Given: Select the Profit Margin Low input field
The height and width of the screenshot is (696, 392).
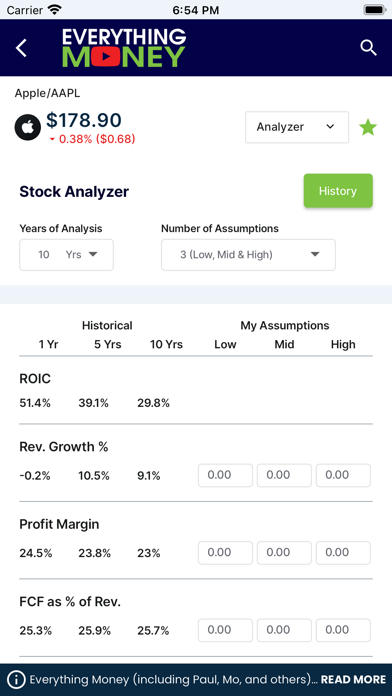Looking at the screenshot, I should click(x=226, y=553).
